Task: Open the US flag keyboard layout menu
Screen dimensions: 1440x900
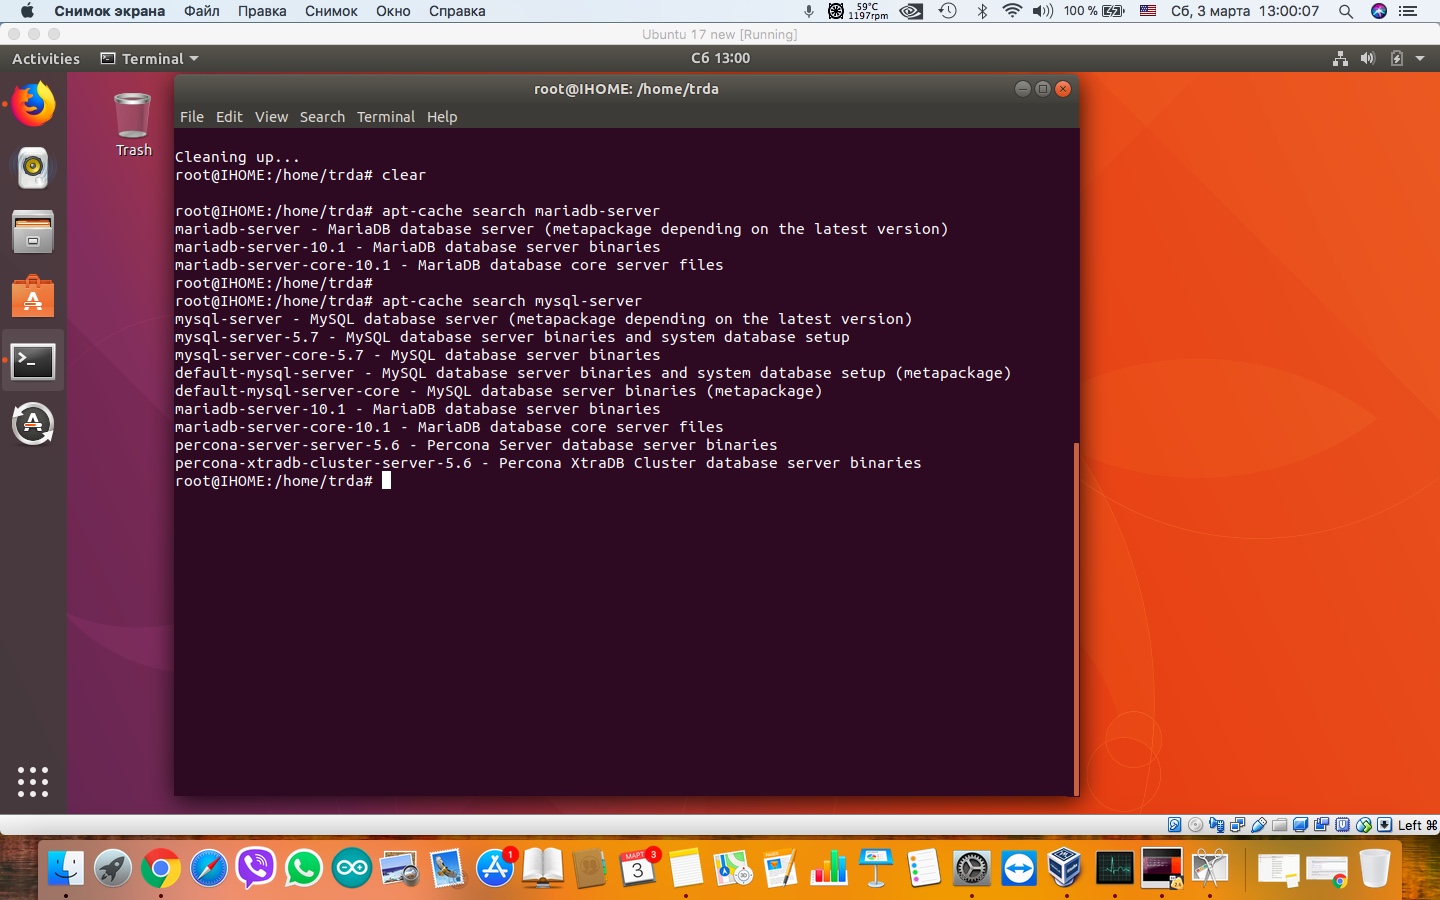Action: click(1148, 12)
